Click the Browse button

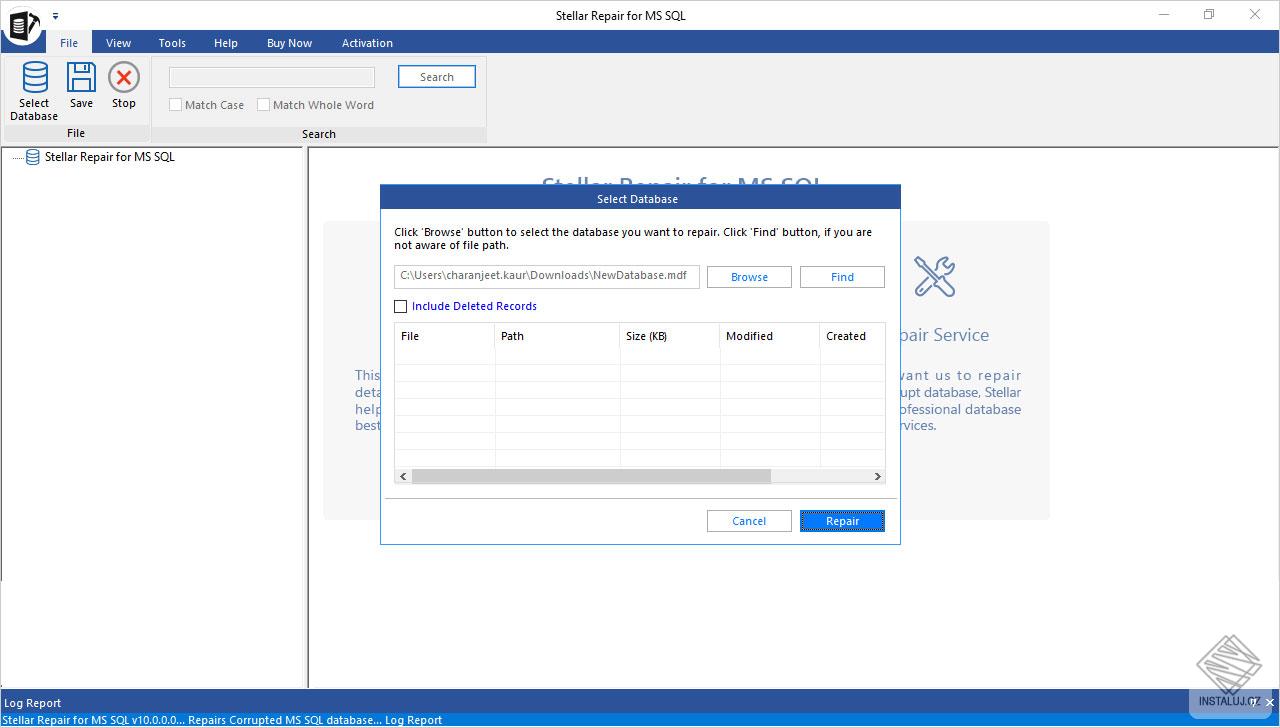(x=749, y=277)
